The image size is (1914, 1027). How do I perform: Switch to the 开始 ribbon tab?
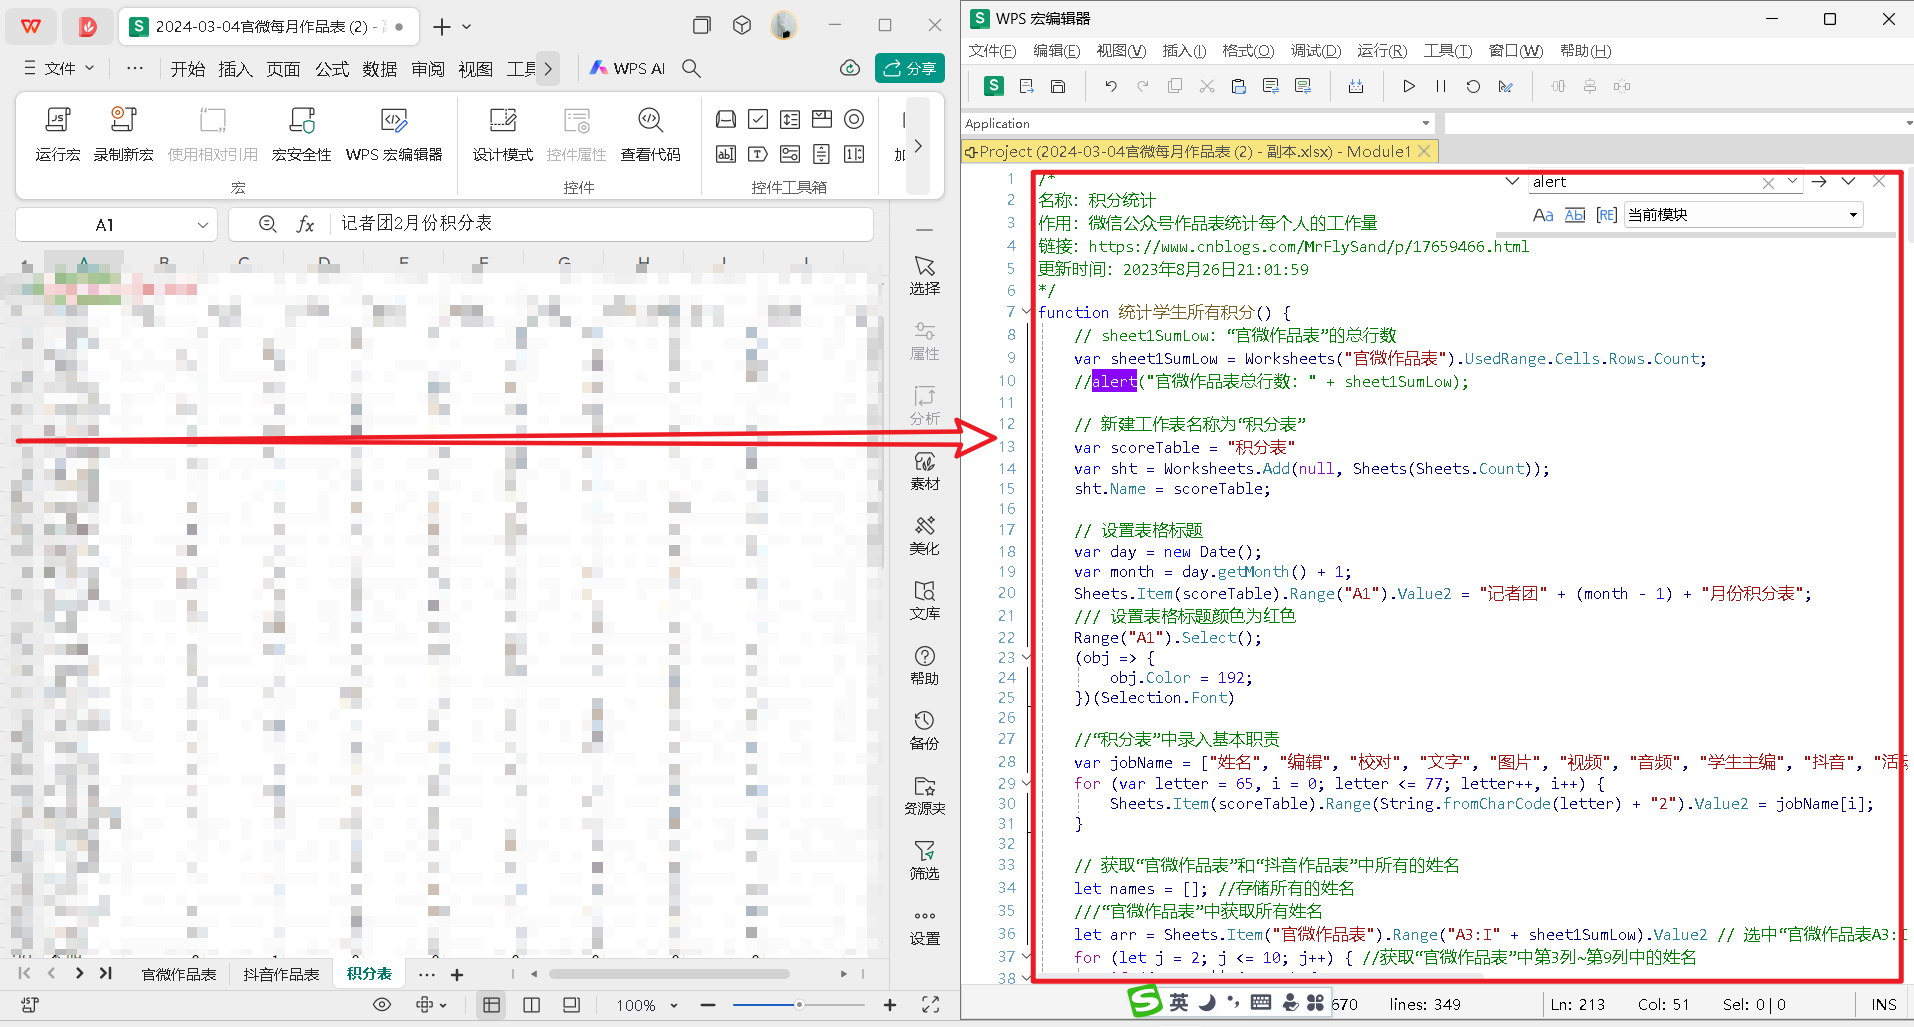[x=187, y=68]
